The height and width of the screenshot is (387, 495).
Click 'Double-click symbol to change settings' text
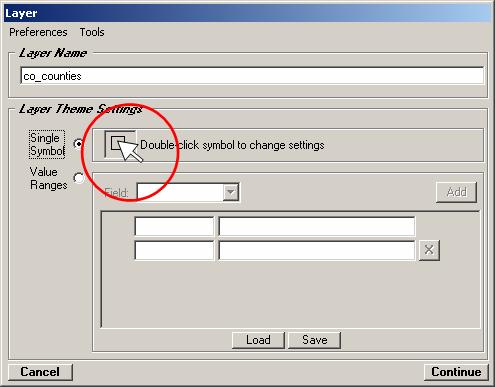[x=232, y=145]
